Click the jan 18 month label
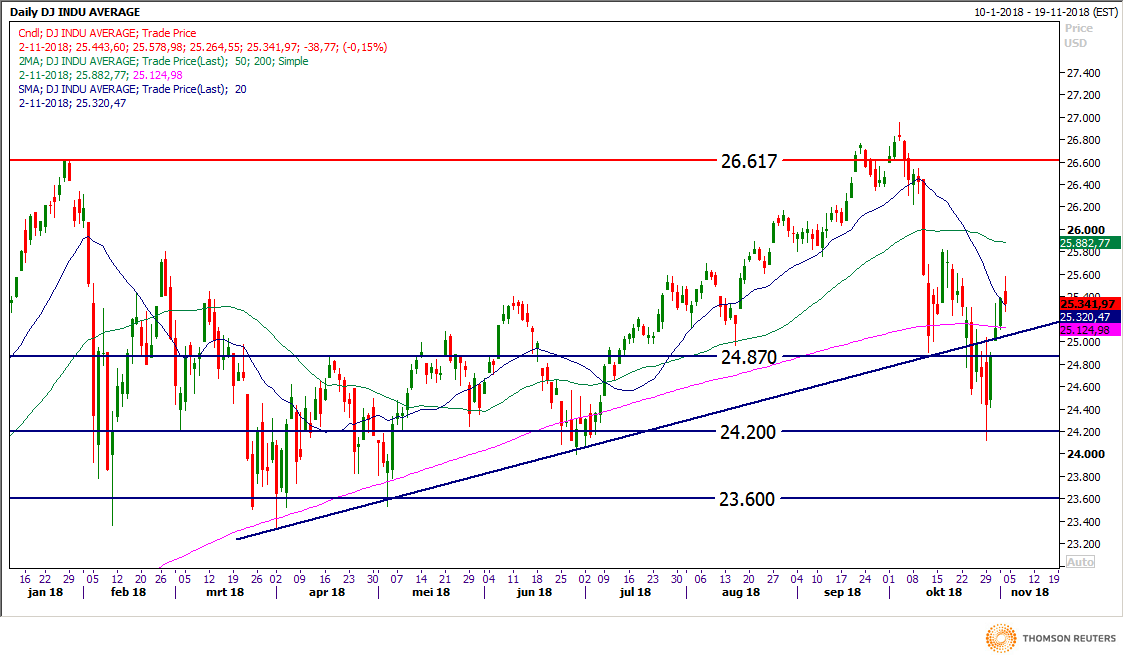 tap(45, 593)
